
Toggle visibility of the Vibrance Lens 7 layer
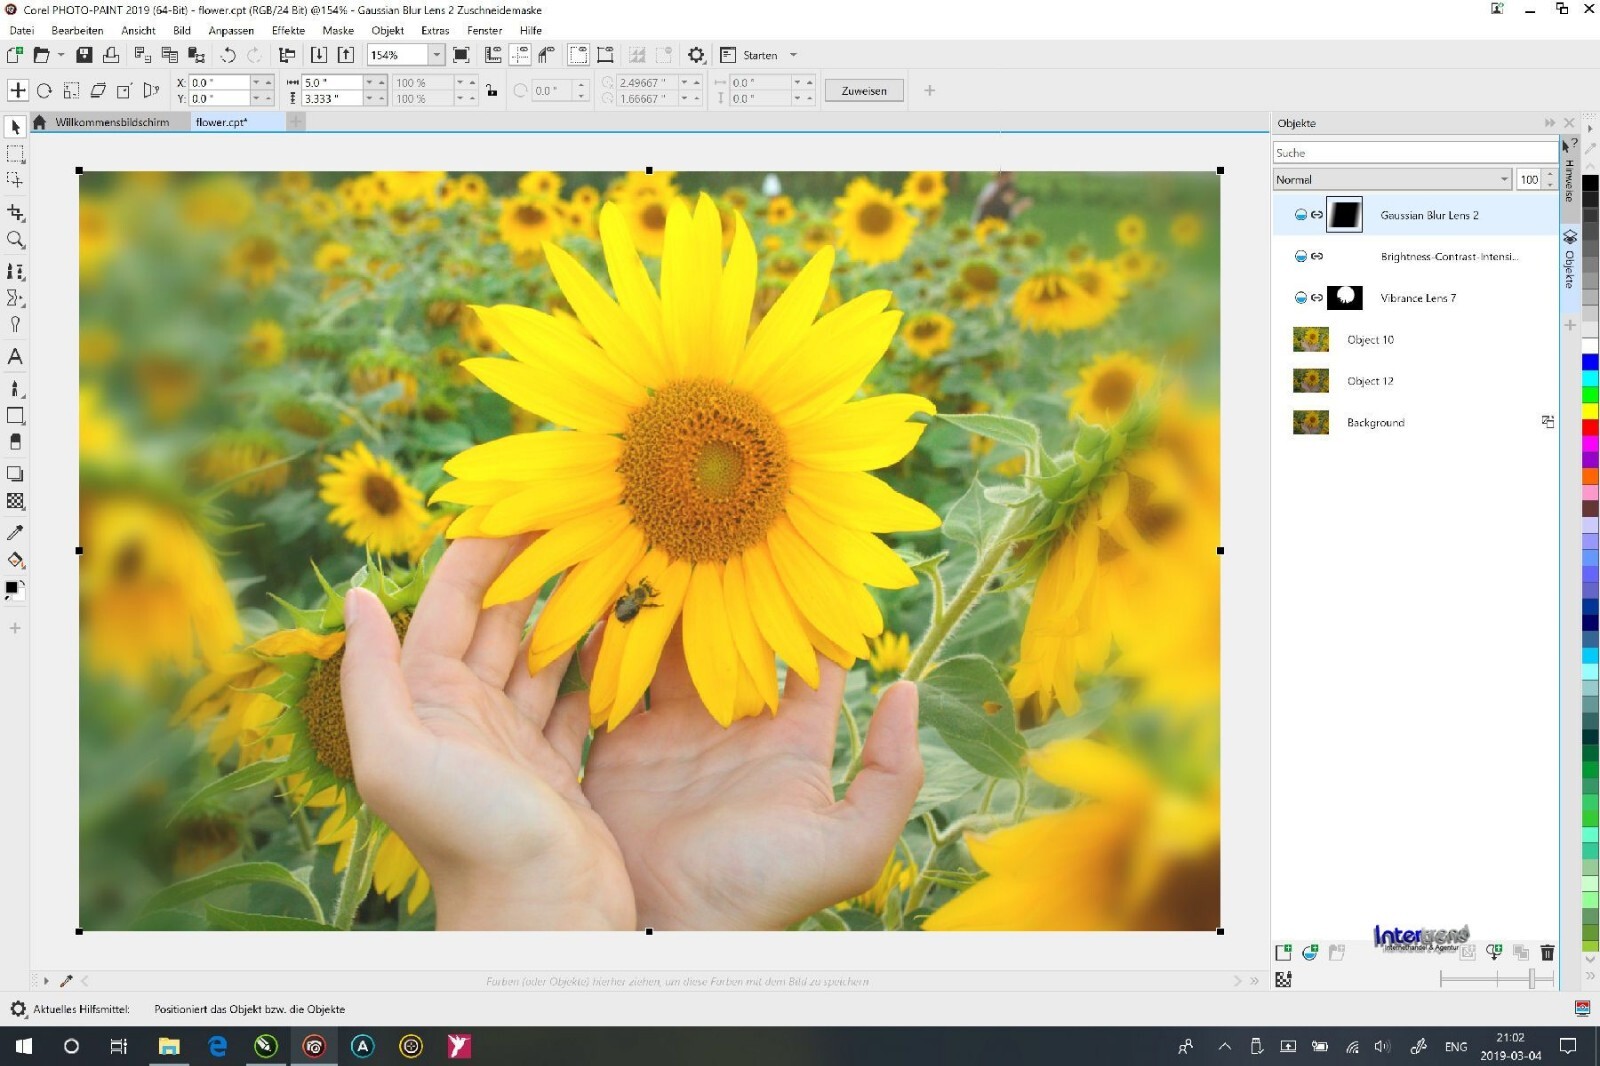[1299, 297]
